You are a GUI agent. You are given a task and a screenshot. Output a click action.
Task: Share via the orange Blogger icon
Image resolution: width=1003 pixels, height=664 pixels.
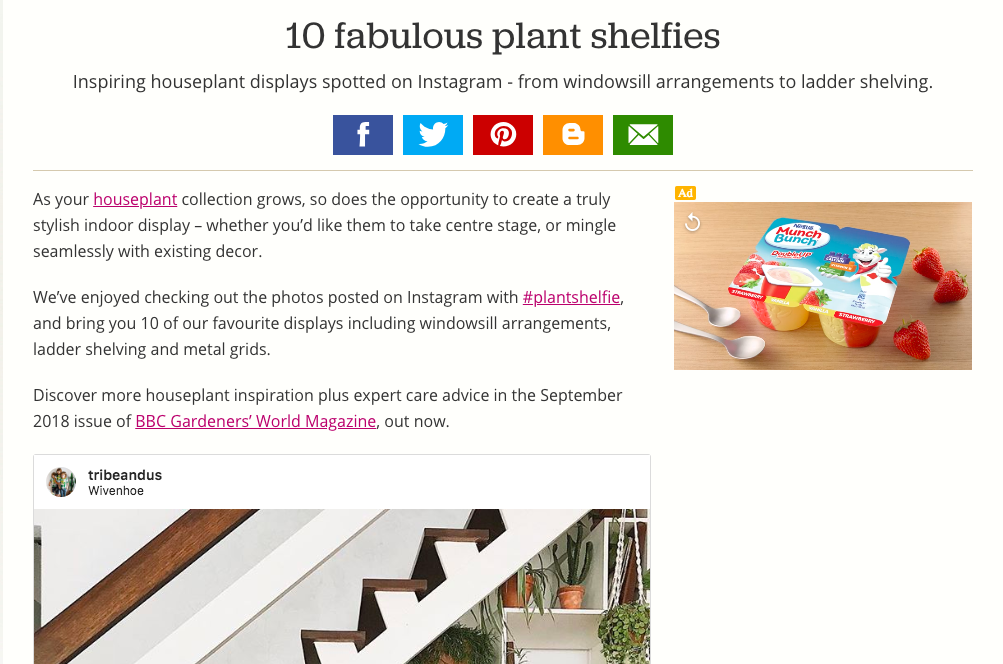(573, 135)
